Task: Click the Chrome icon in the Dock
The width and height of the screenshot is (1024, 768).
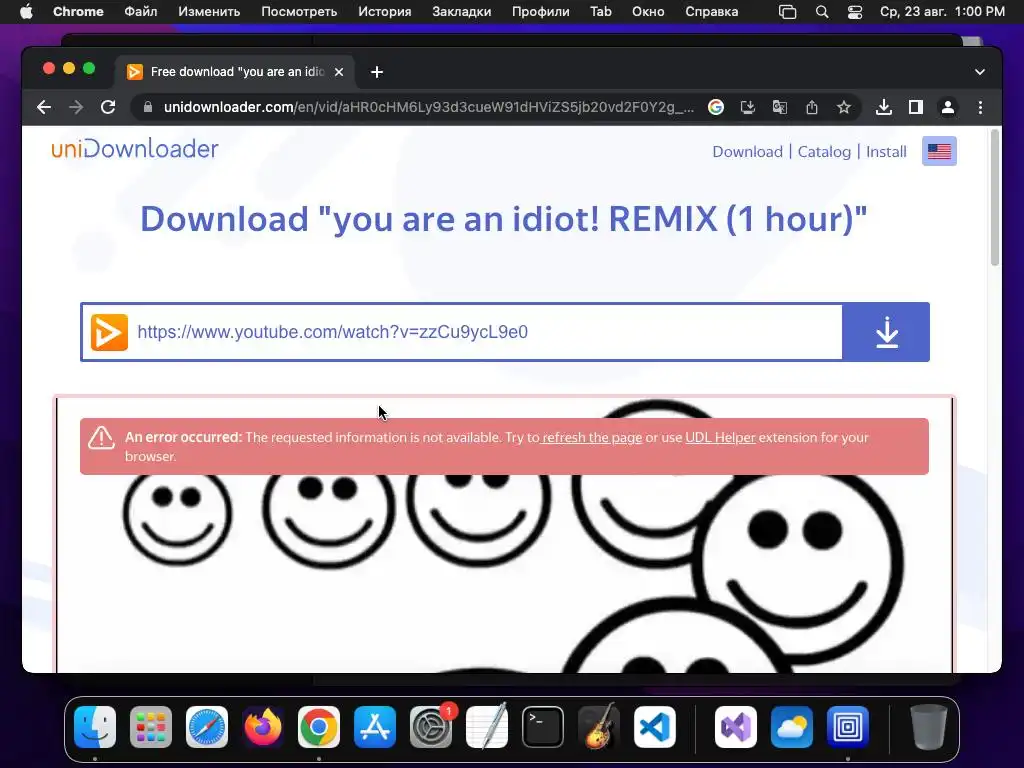Action: [319, 727]
